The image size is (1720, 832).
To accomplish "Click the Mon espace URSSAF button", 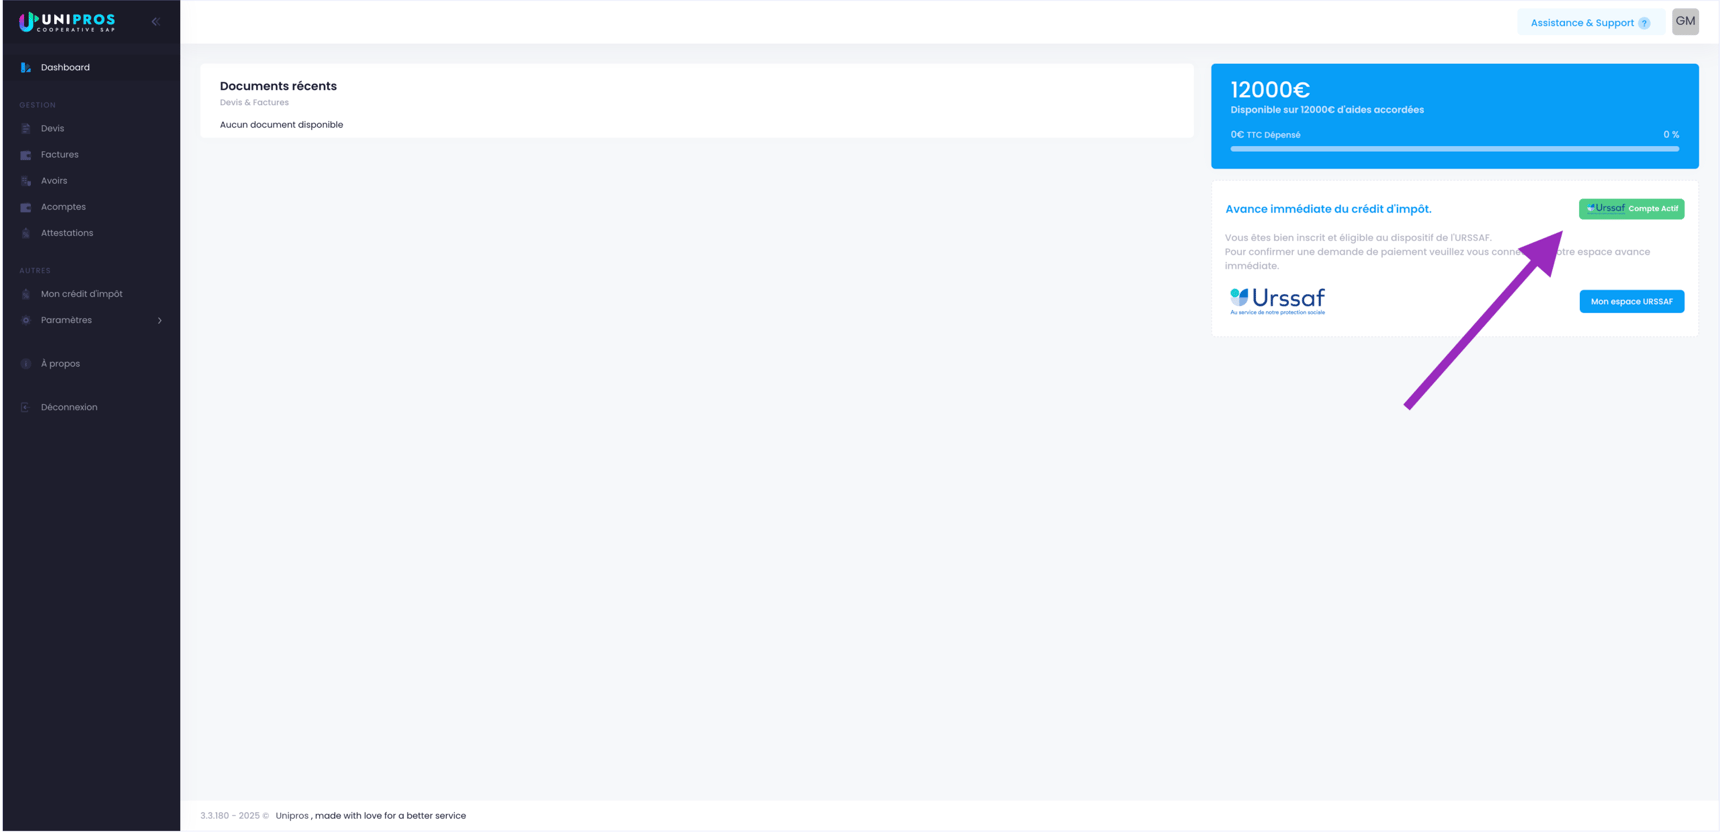I will point(1631,301).
